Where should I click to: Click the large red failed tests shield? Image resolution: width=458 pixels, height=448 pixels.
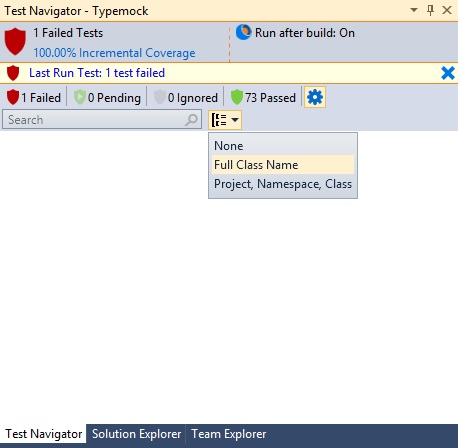[x=15, y=42]
